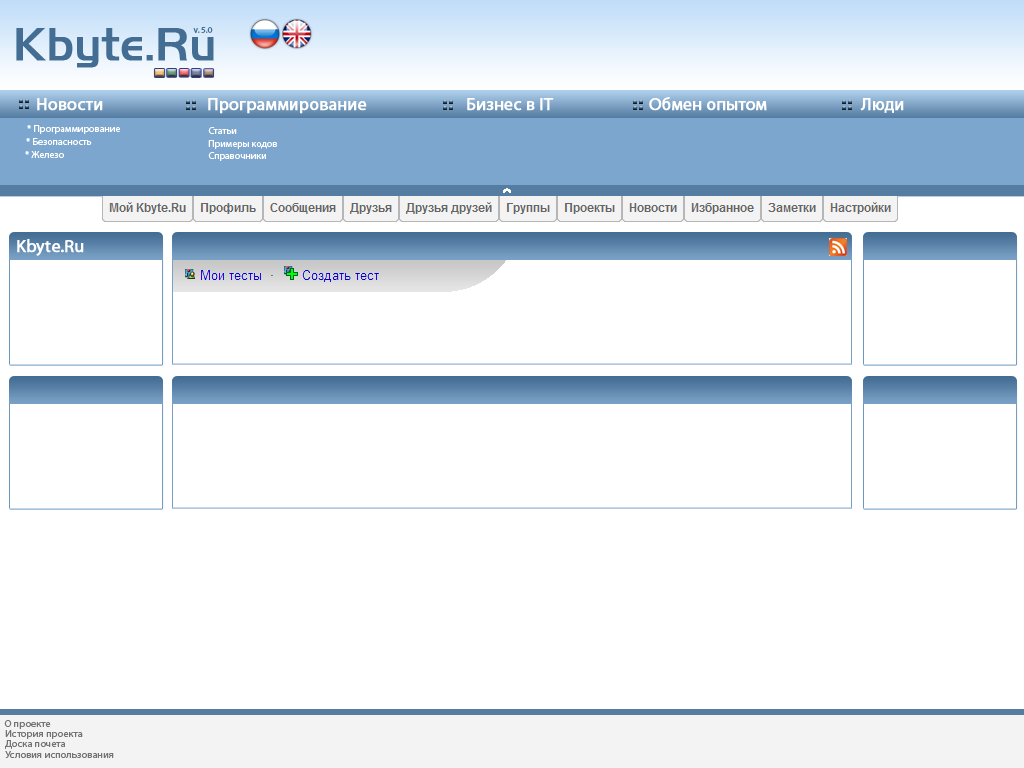The height and width of the screenshot is (768, 1024).
Task: Select the Заметки tab
Action: (792, 208)
